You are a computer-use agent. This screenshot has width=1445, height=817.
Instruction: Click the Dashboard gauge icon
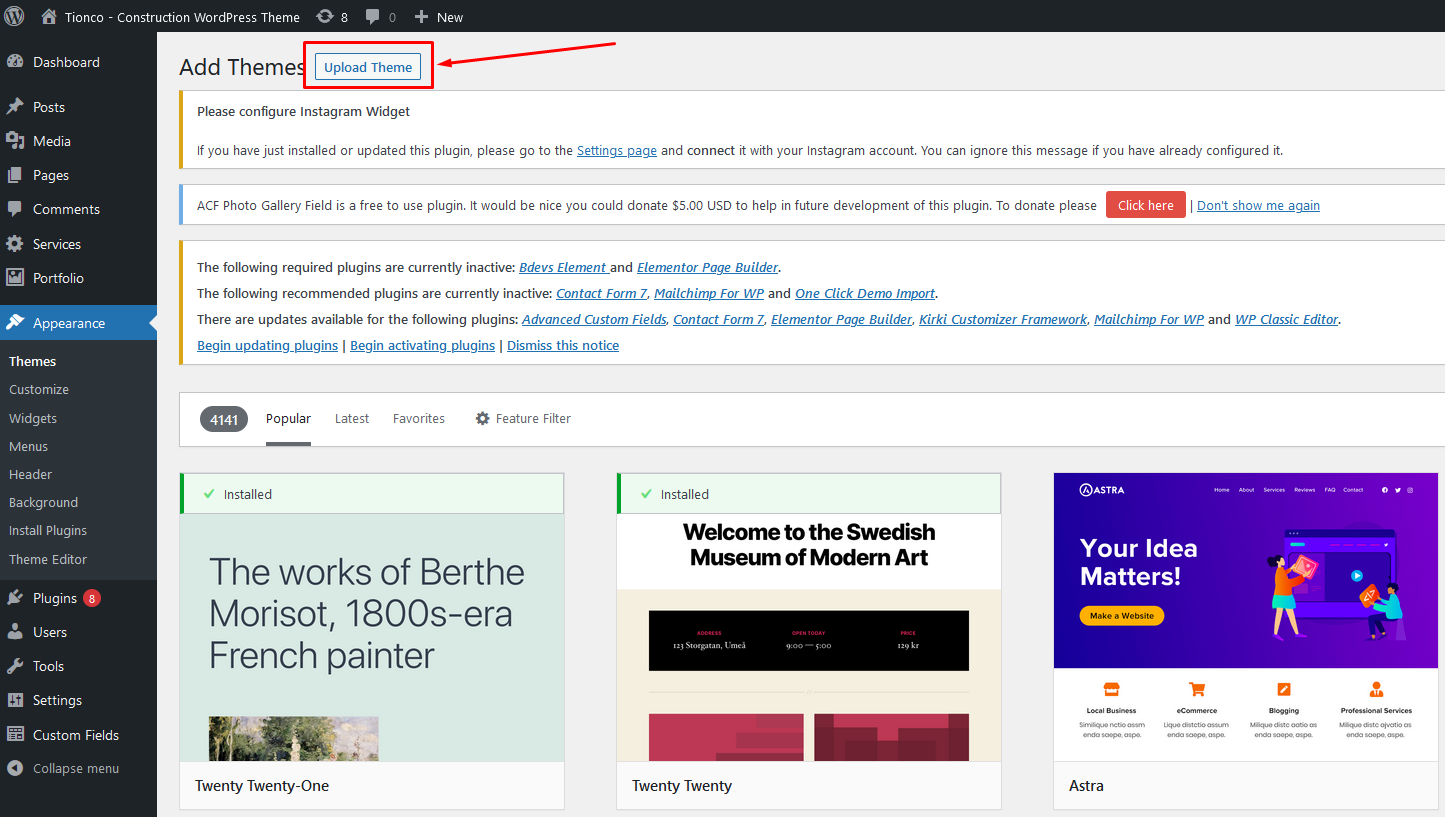pos(15,61)
